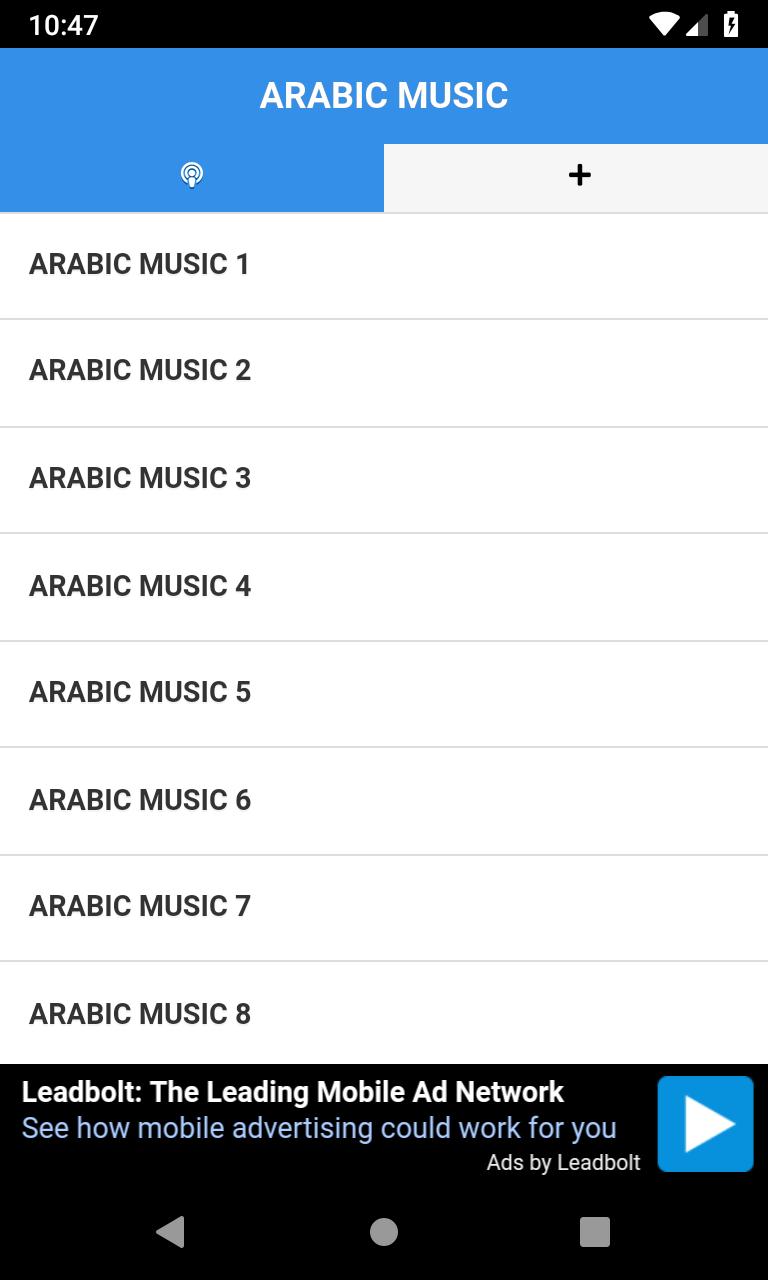
Task: Choose ARABIC MUSIC 8 from list
Action: pyautogui.click(x=384, y=1013)
